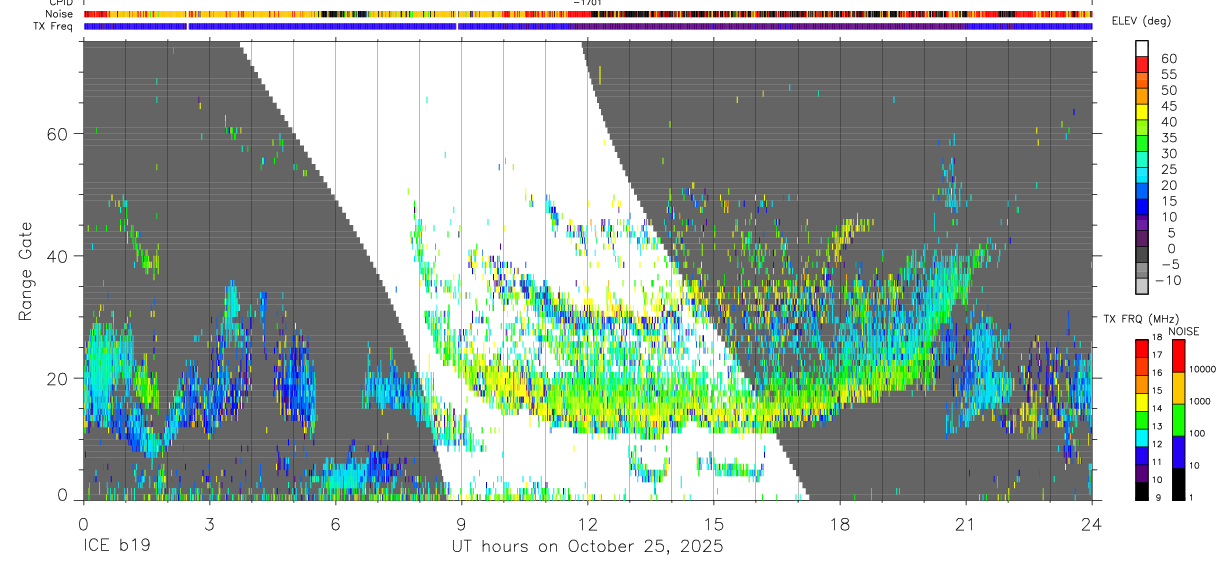
Task: Click the '9' hour tick label on x-axis
Action: pyautogui.click(x=461, y=524)
